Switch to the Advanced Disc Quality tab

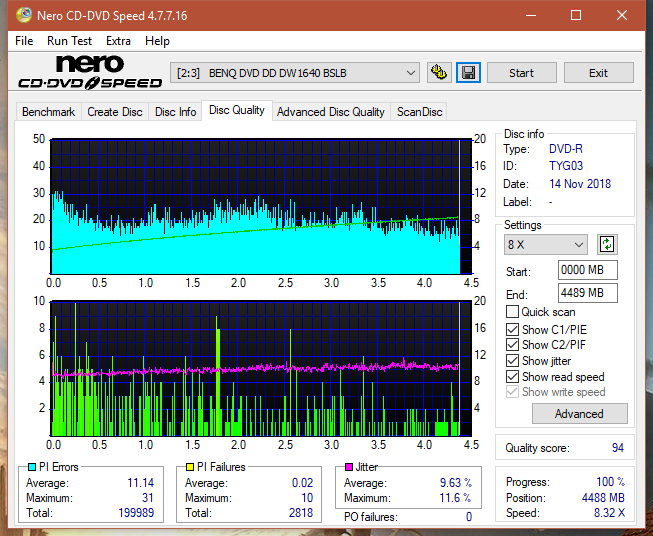pos(331,112)
